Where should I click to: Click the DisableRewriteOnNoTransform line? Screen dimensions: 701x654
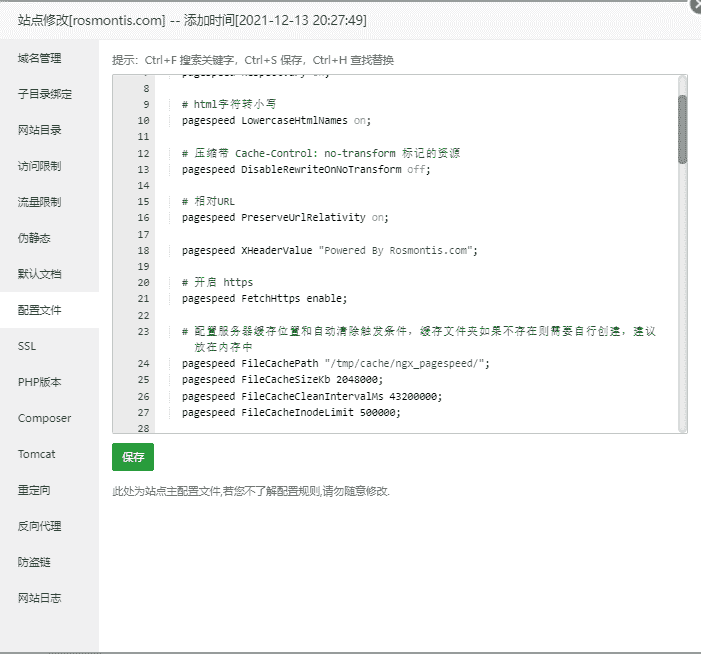306,169
